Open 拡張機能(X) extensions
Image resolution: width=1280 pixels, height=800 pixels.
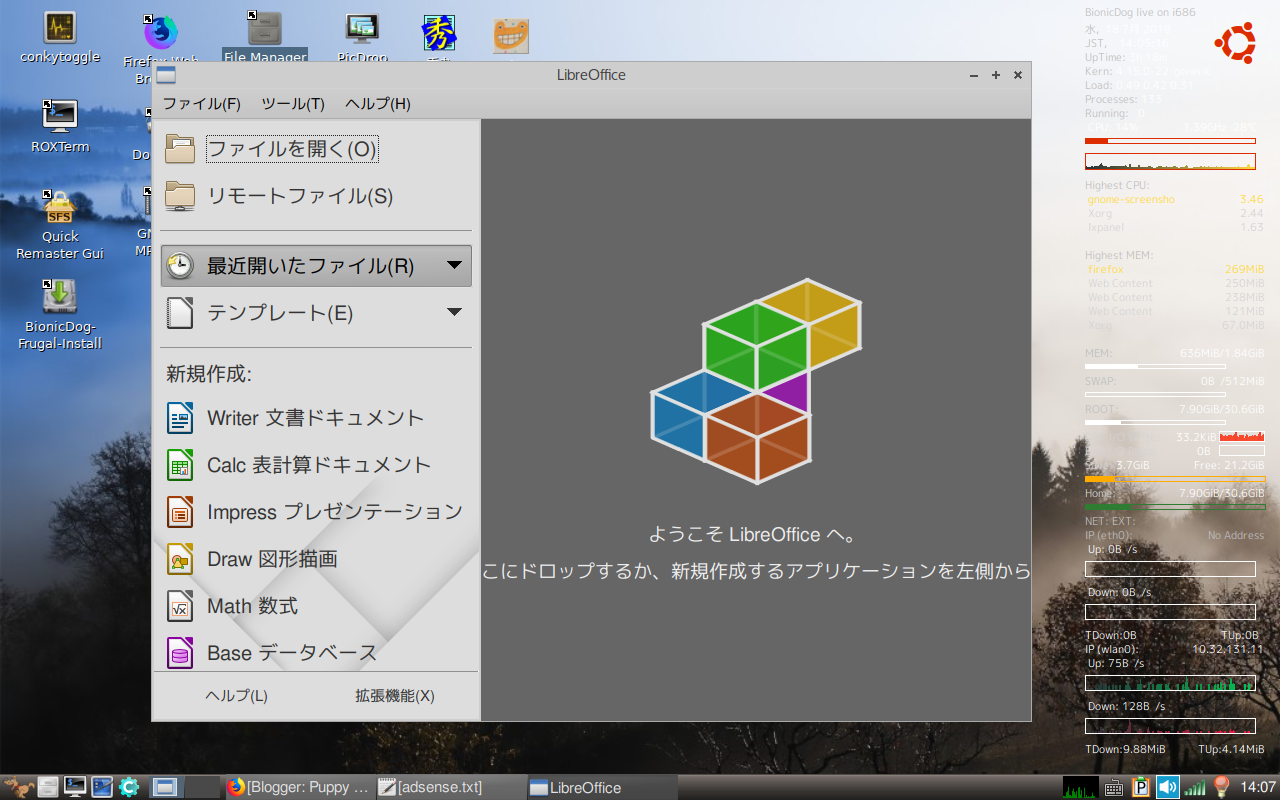pos(395,696)
